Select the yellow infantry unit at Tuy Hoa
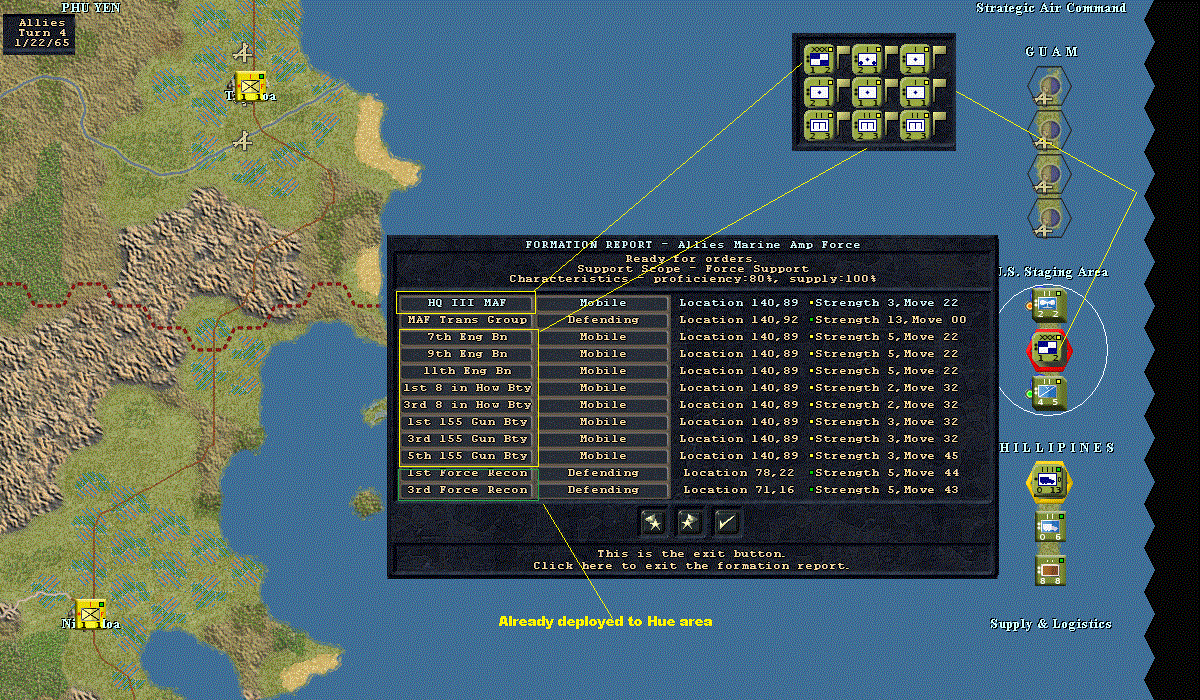 coord(249,87)
